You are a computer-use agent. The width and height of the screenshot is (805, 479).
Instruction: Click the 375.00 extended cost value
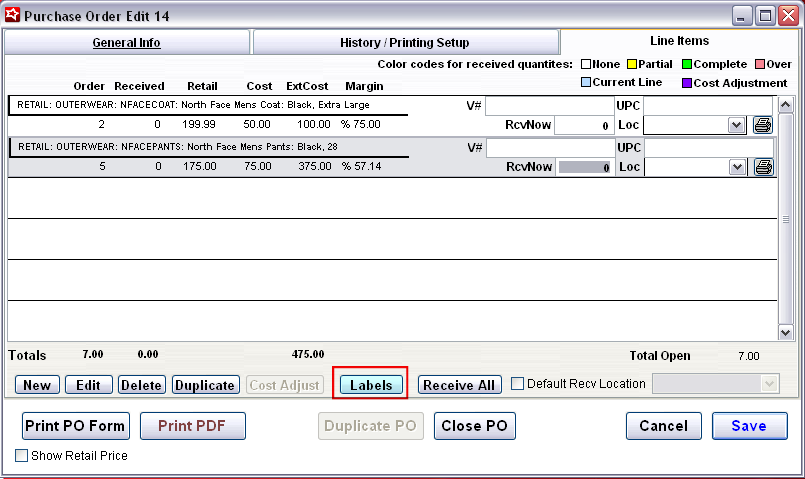pos(315,166)
